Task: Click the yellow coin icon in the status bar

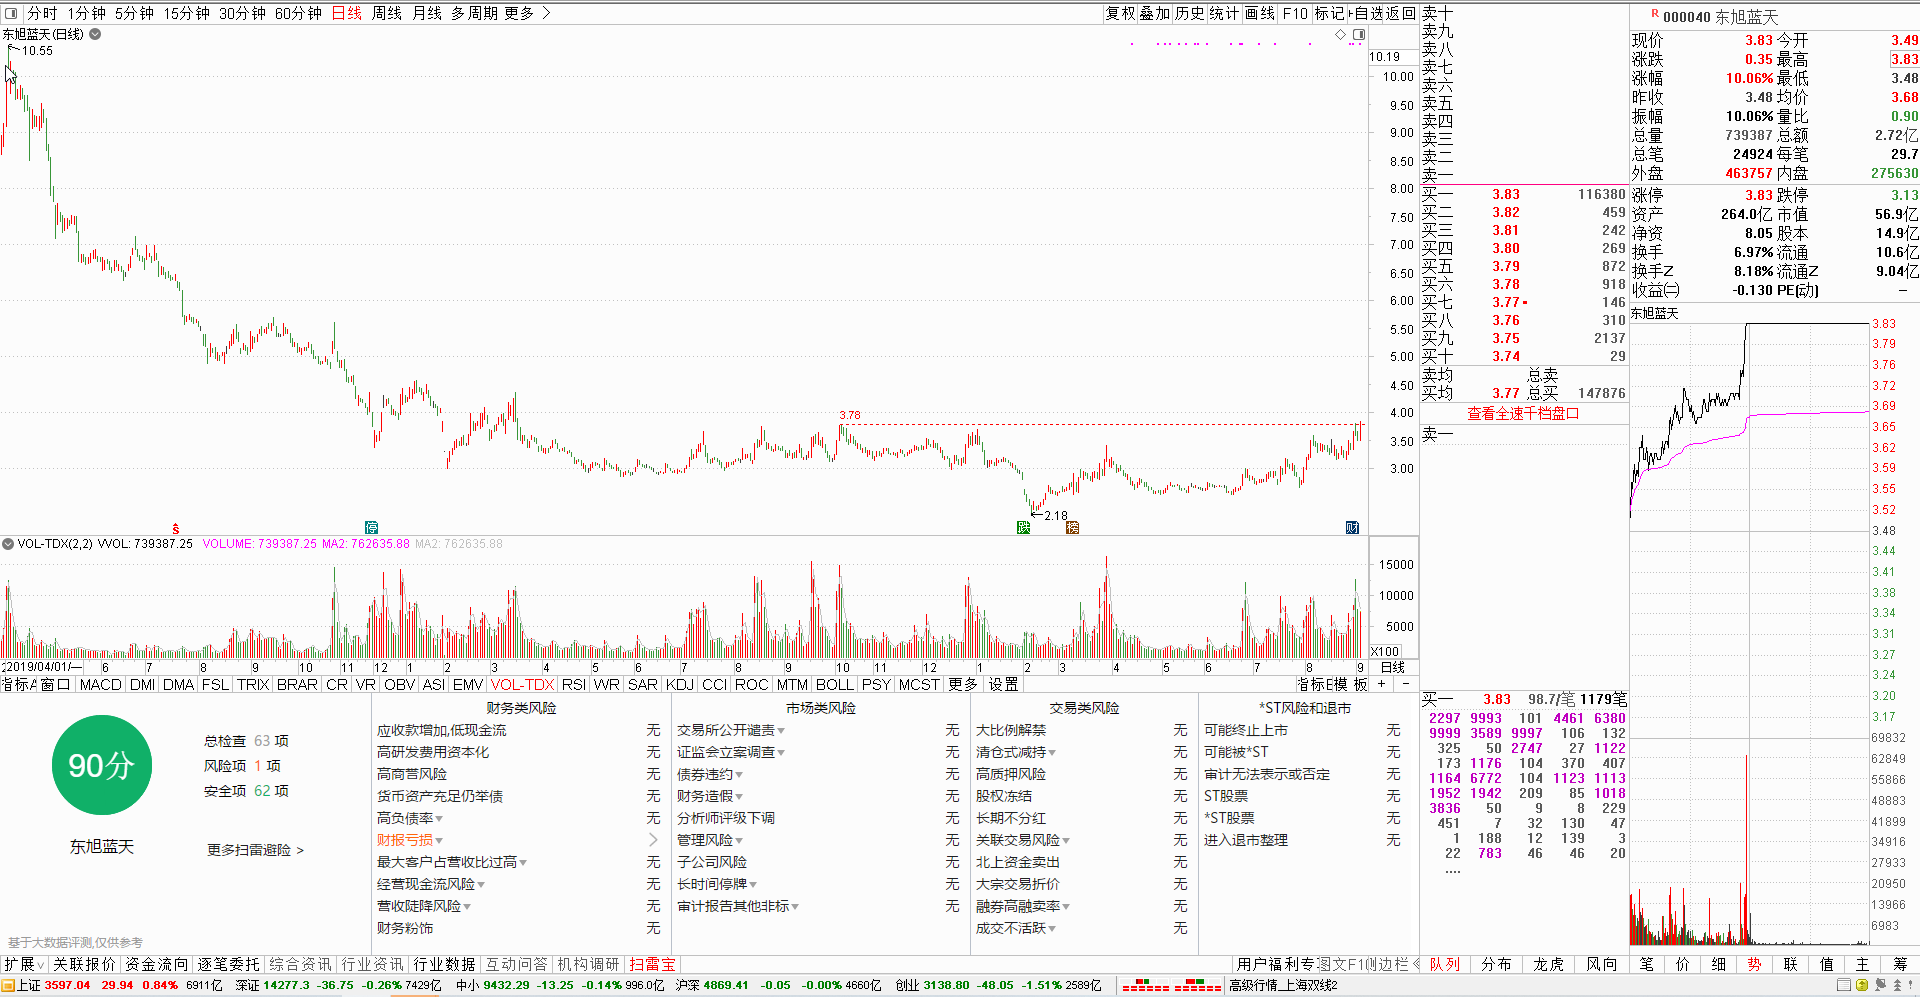Action: click(x=1862, y=985)
